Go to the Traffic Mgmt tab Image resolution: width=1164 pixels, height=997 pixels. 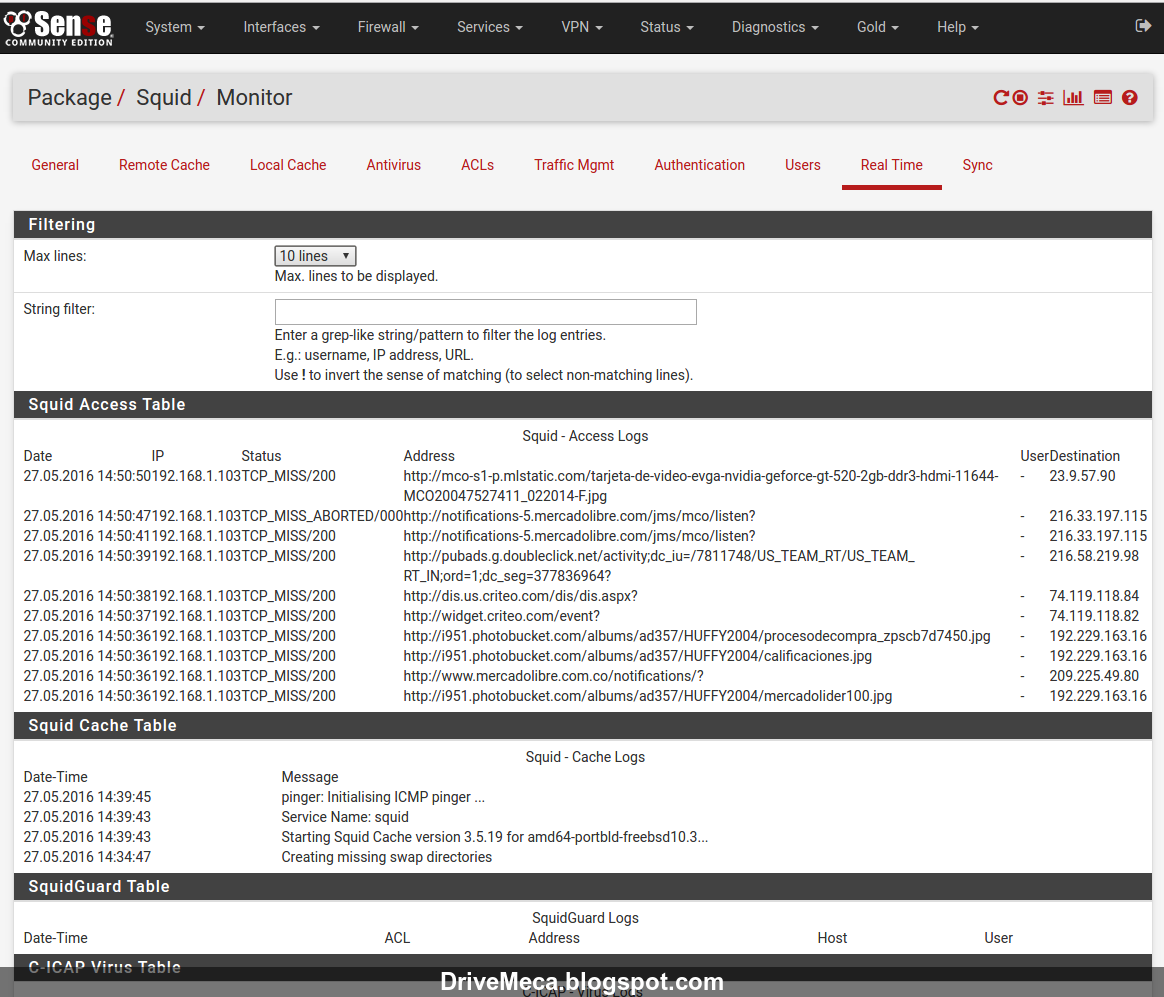coord(574,165)
